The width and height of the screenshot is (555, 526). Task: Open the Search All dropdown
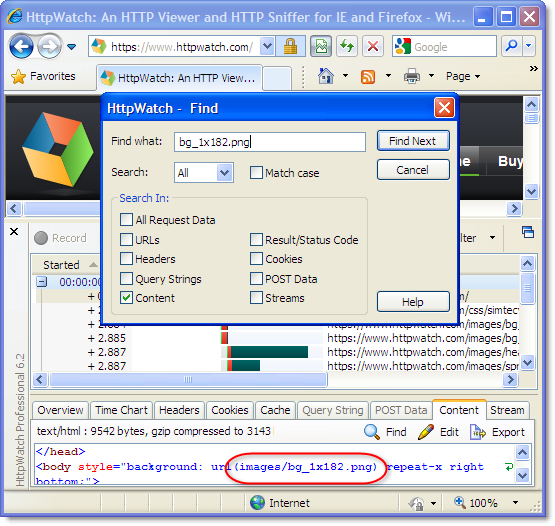click(x=224, y=173)
